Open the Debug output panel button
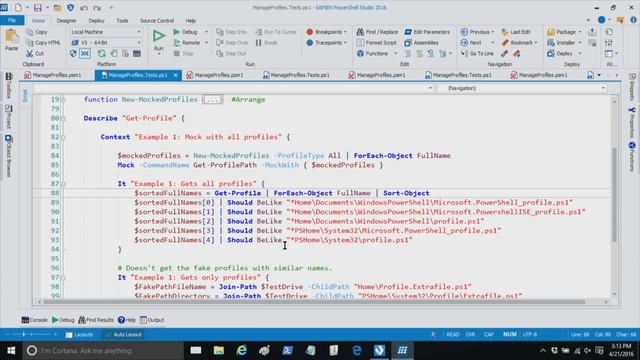 coord(63,320)
